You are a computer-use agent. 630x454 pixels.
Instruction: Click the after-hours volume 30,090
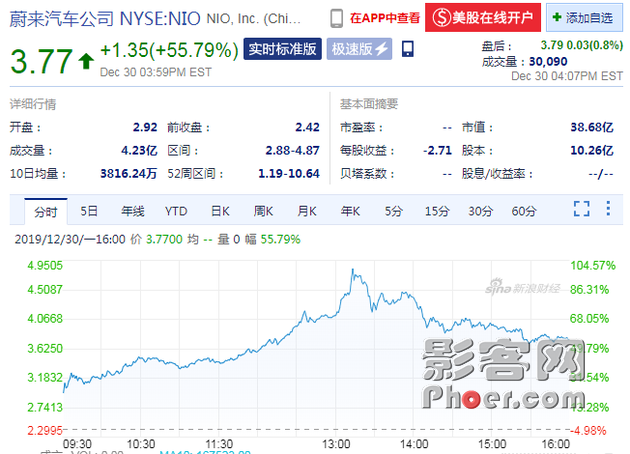click(x=548, y=61)
